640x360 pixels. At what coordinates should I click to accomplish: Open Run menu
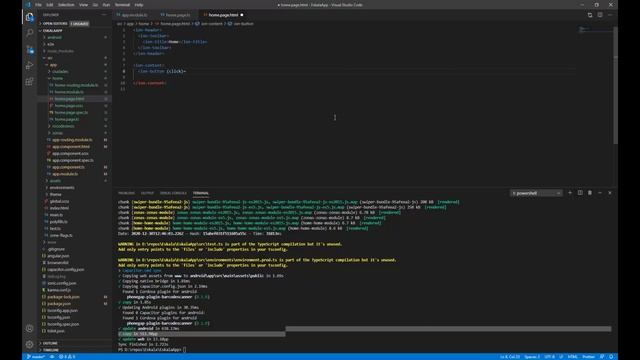[x=106, y=5]
